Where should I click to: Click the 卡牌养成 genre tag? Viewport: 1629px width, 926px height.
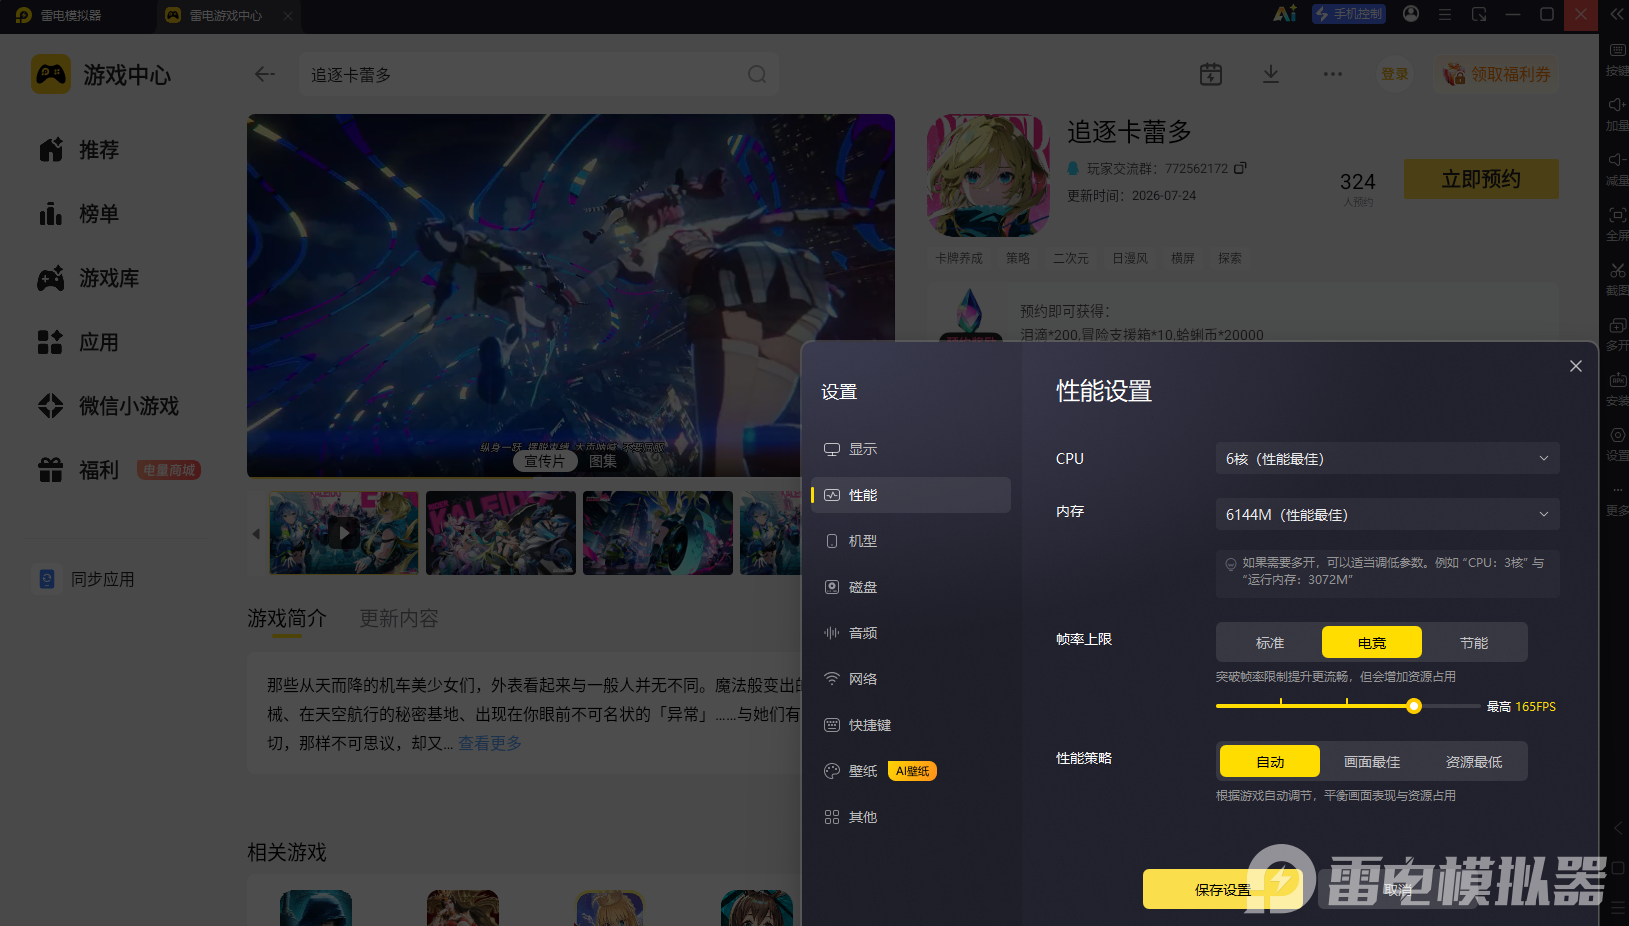959,258
